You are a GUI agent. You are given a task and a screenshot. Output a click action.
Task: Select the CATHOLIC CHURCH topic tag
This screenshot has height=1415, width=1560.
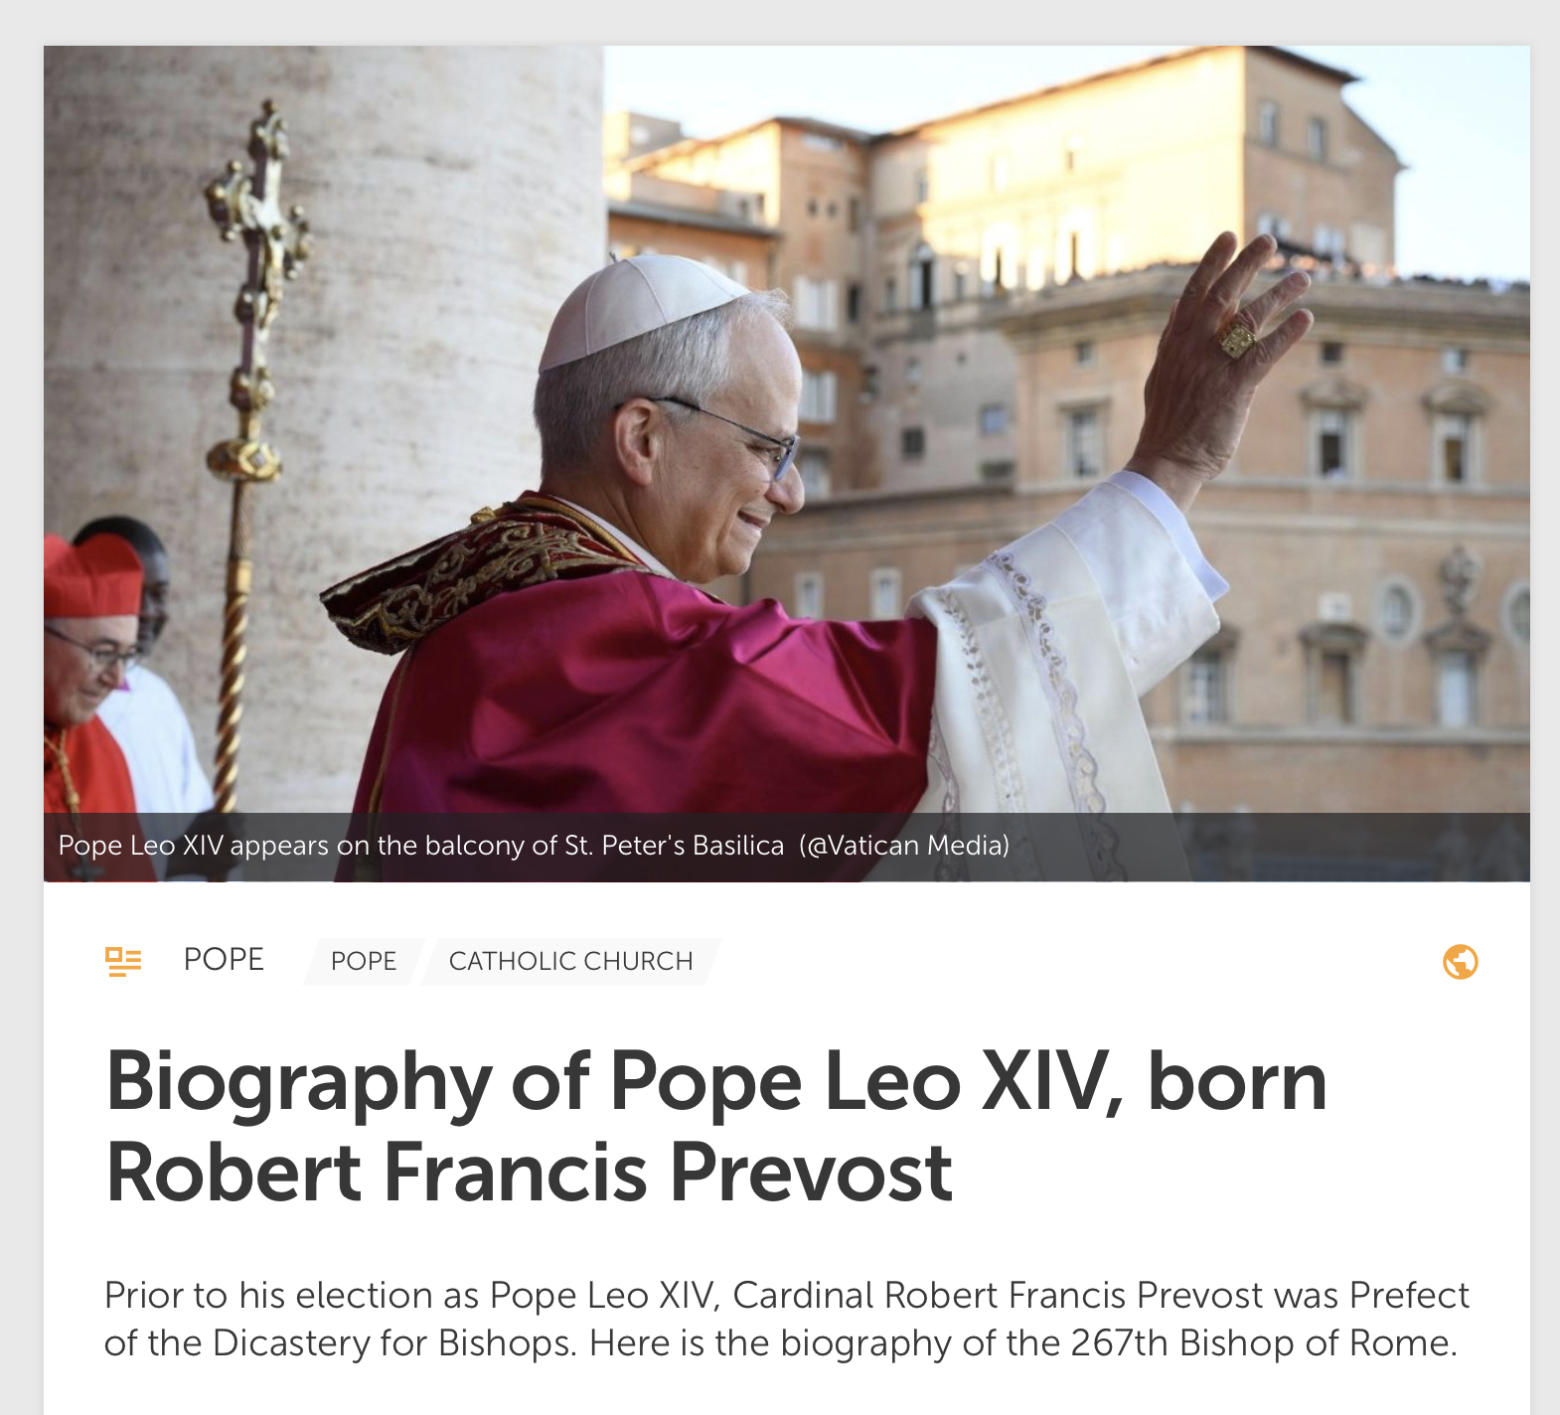pos(571,961)
